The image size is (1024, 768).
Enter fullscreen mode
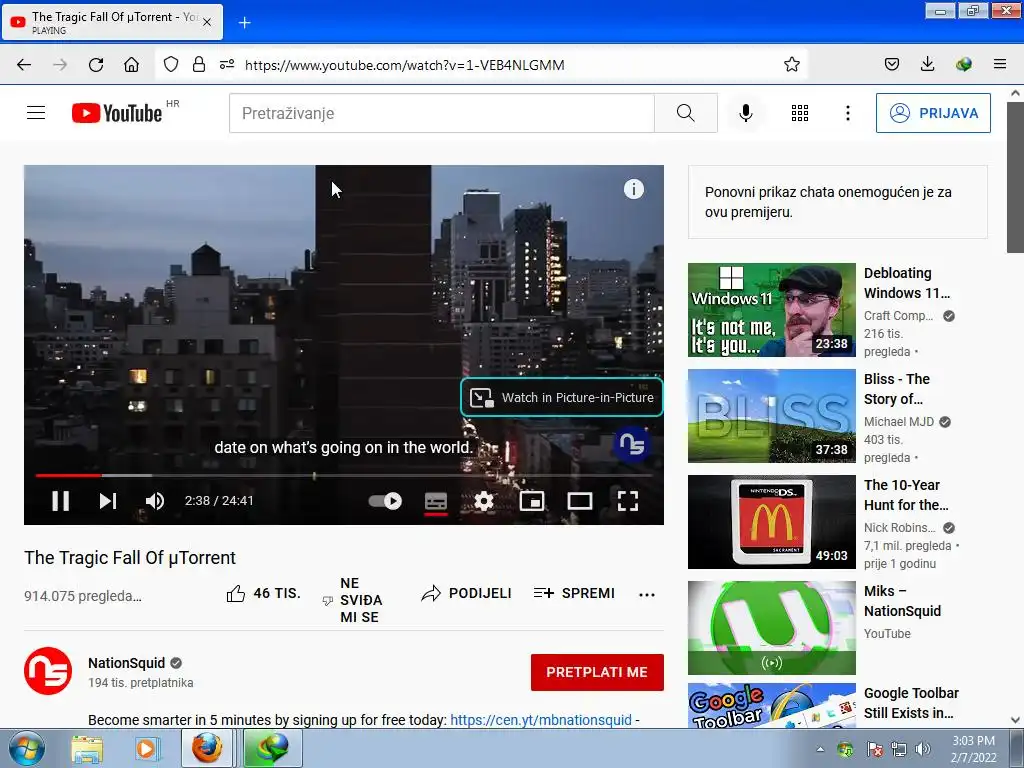[x=628, y=501]
